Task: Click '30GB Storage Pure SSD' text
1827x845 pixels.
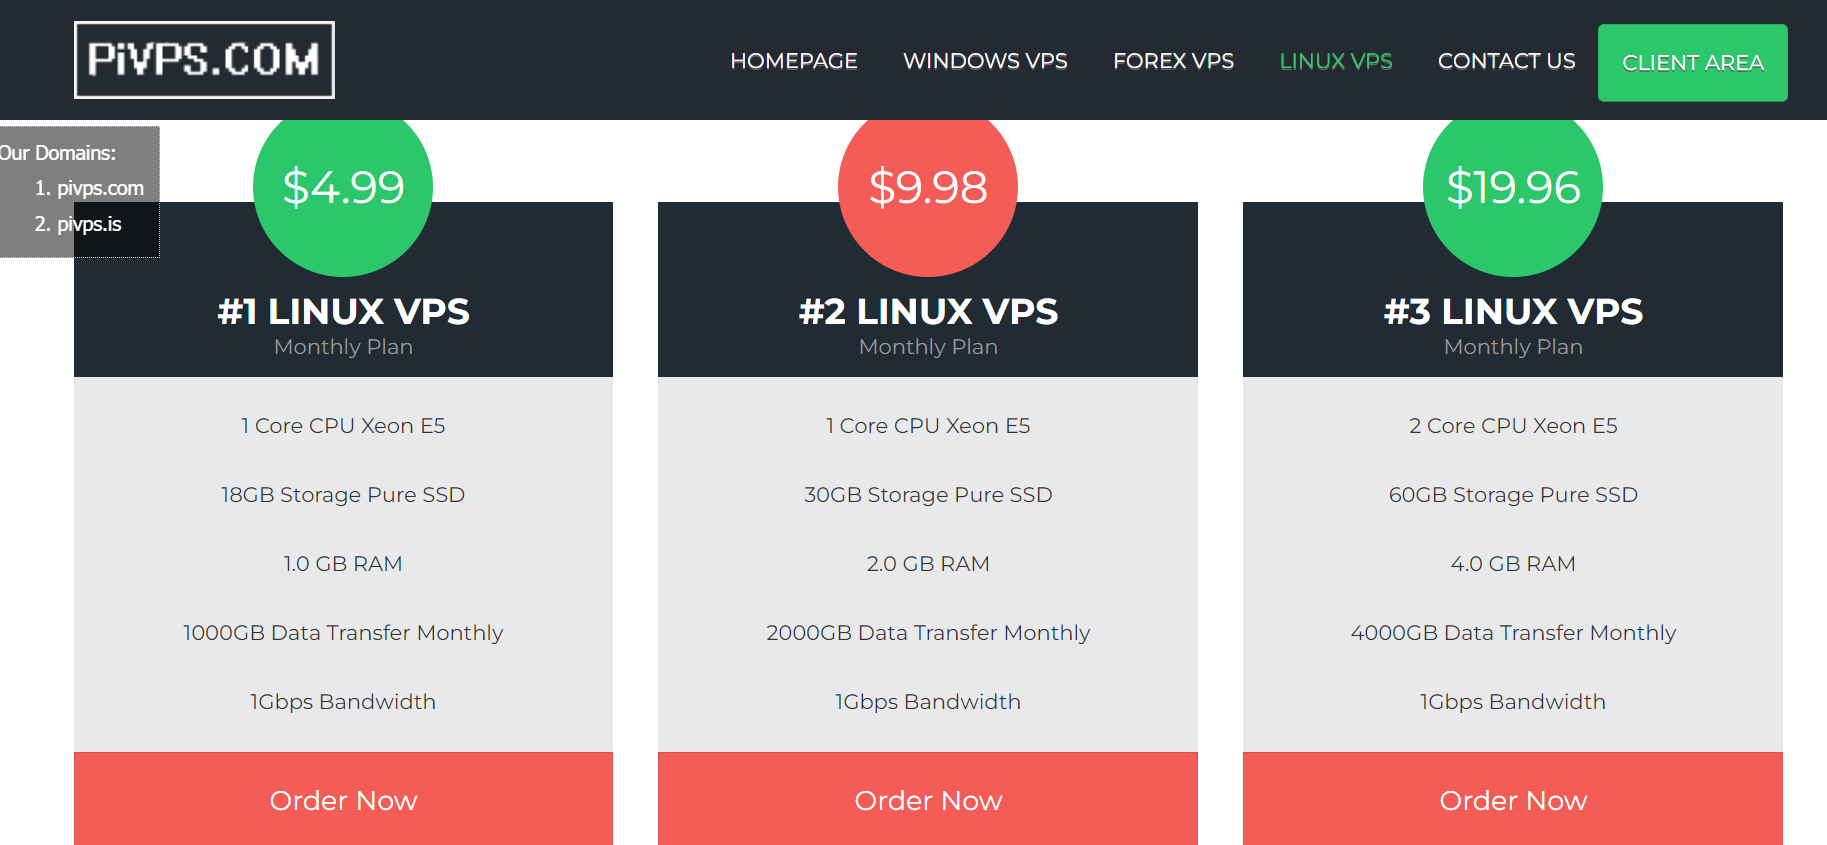Action: coord(928,495)
